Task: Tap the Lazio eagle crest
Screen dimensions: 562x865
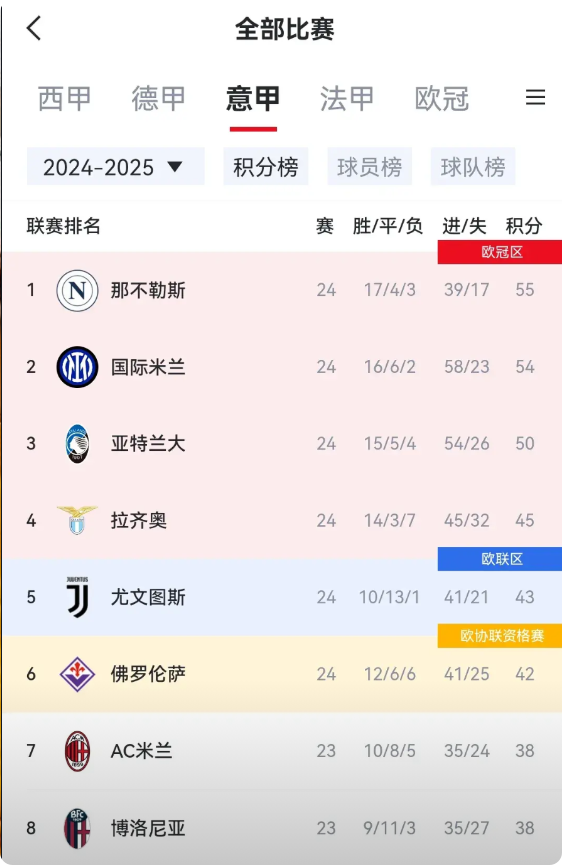Action: [77, 520]
